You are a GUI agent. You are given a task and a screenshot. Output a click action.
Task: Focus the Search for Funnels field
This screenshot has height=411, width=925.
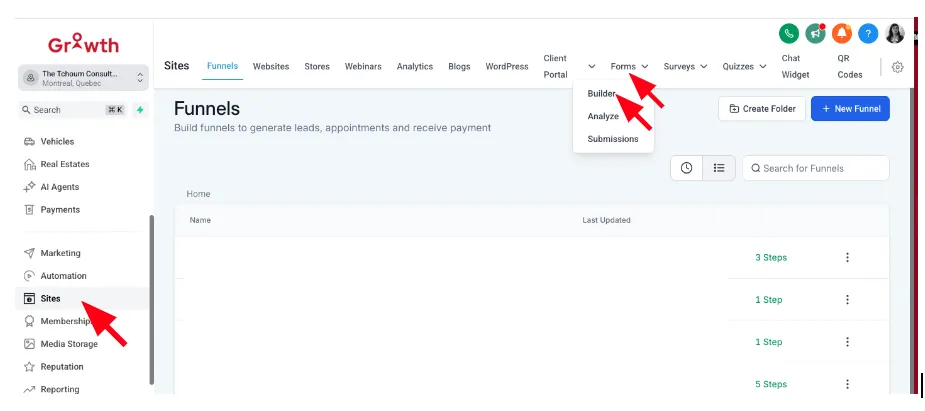coord(815,168)
